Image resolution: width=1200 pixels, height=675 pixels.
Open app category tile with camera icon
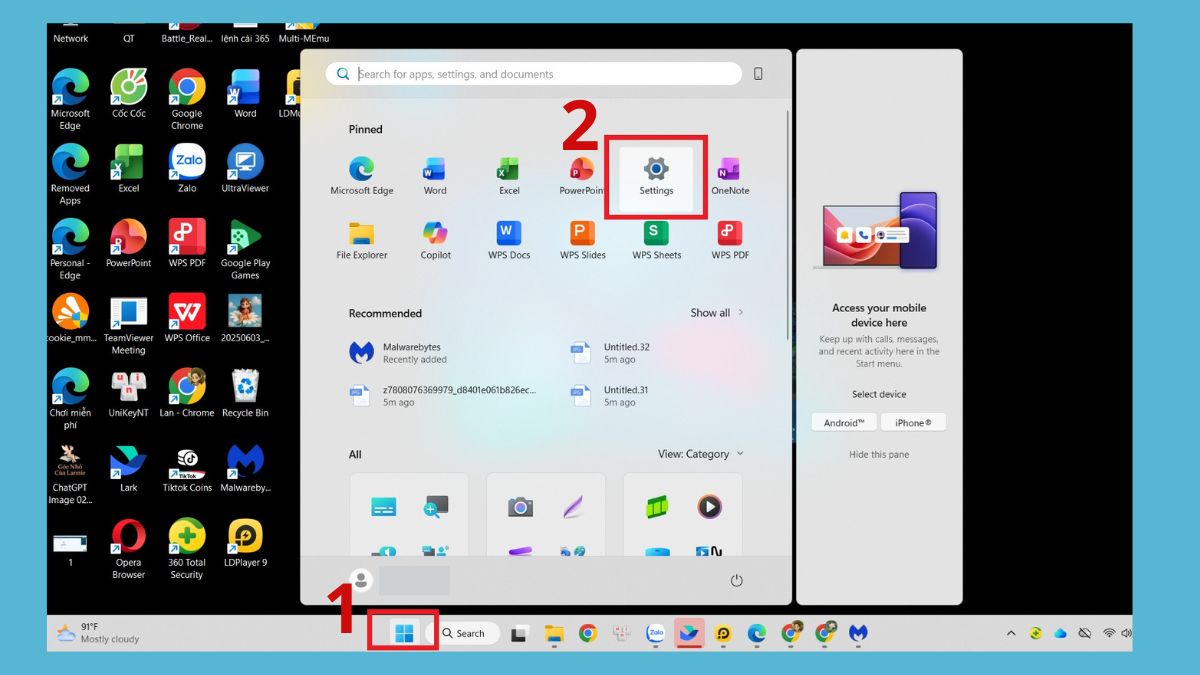[546, 514]
